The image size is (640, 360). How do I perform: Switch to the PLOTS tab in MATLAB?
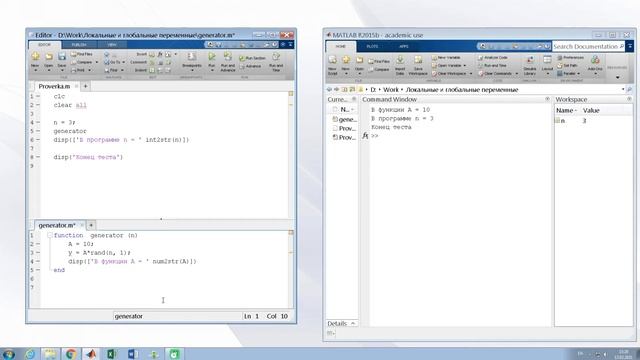click(372, 46)
